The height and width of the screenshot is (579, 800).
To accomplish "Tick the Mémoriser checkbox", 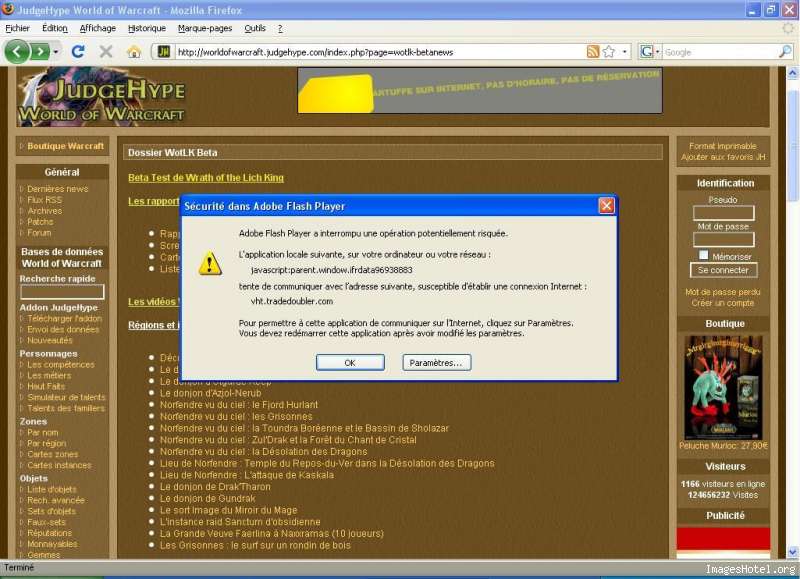I will point(704,255).
